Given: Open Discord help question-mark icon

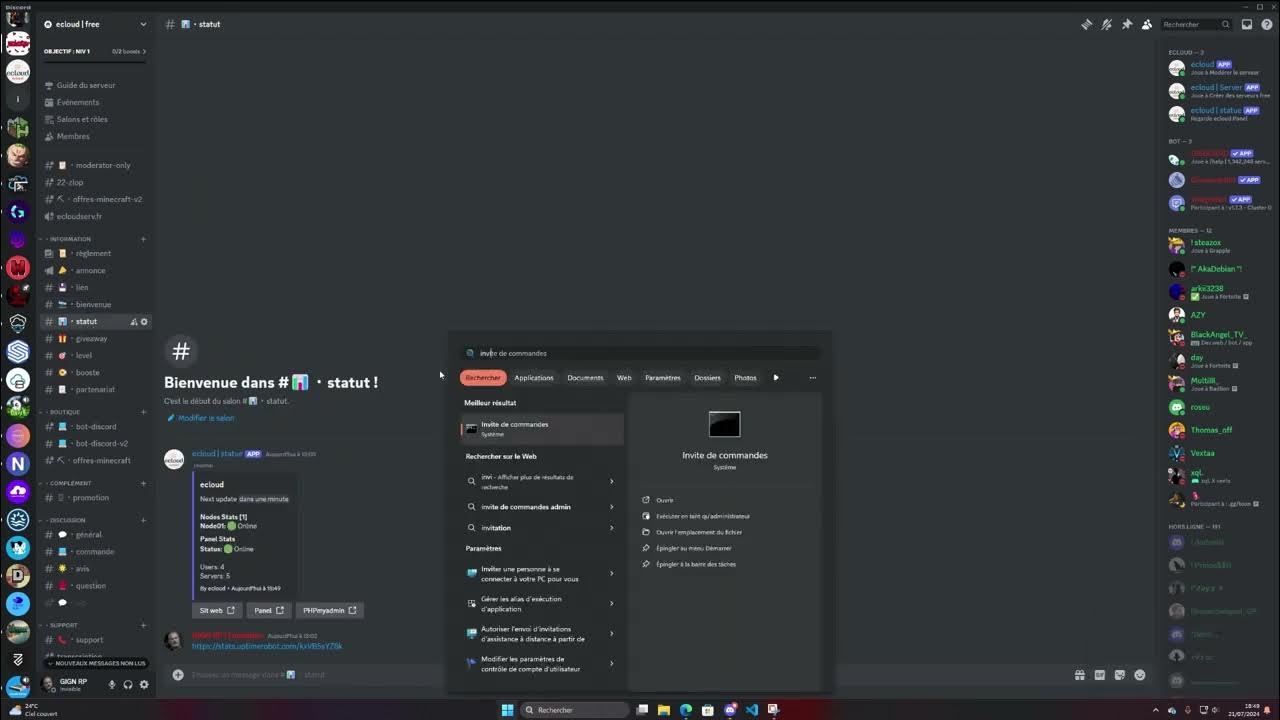Looking at the screenshot, I should click(1267, 24).
